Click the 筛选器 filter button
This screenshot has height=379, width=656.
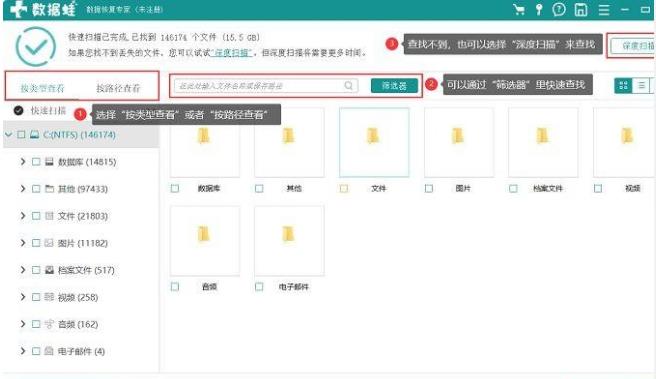[394, 86]
